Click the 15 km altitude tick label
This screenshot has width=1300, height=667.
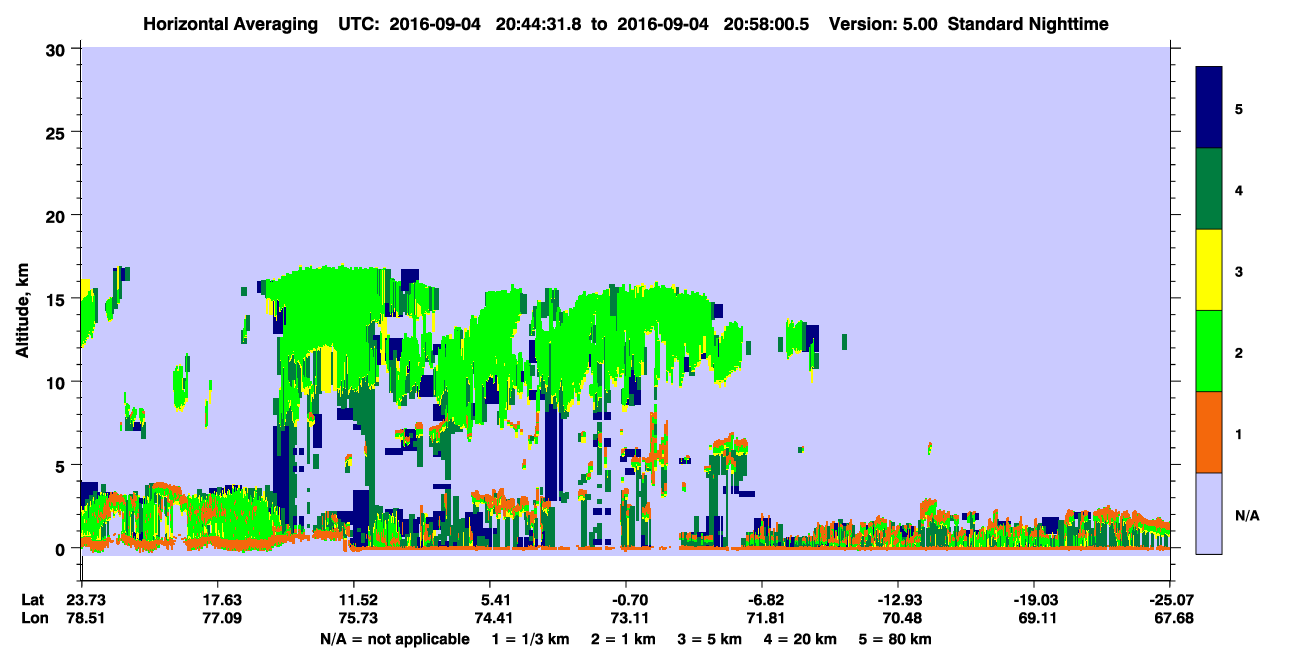click(x=58, y=299)
